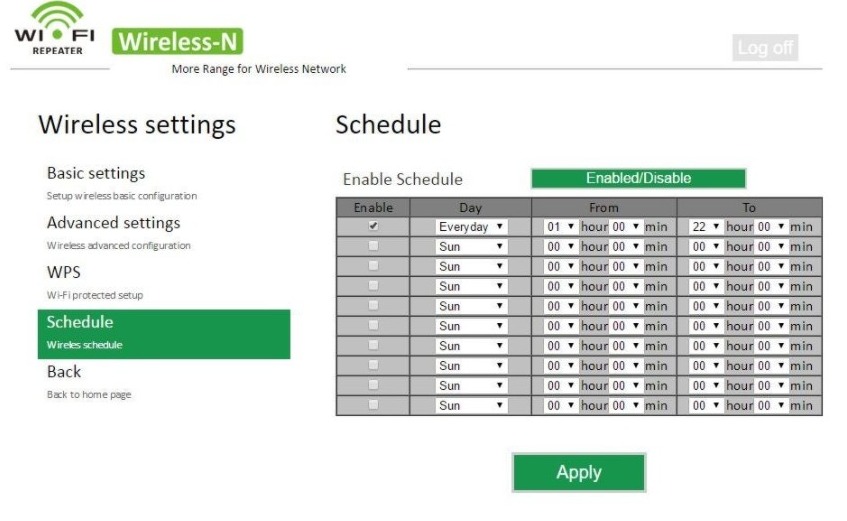
Task: Open the To hour dropdown showing 22
Action: click(x=706, y=227)
